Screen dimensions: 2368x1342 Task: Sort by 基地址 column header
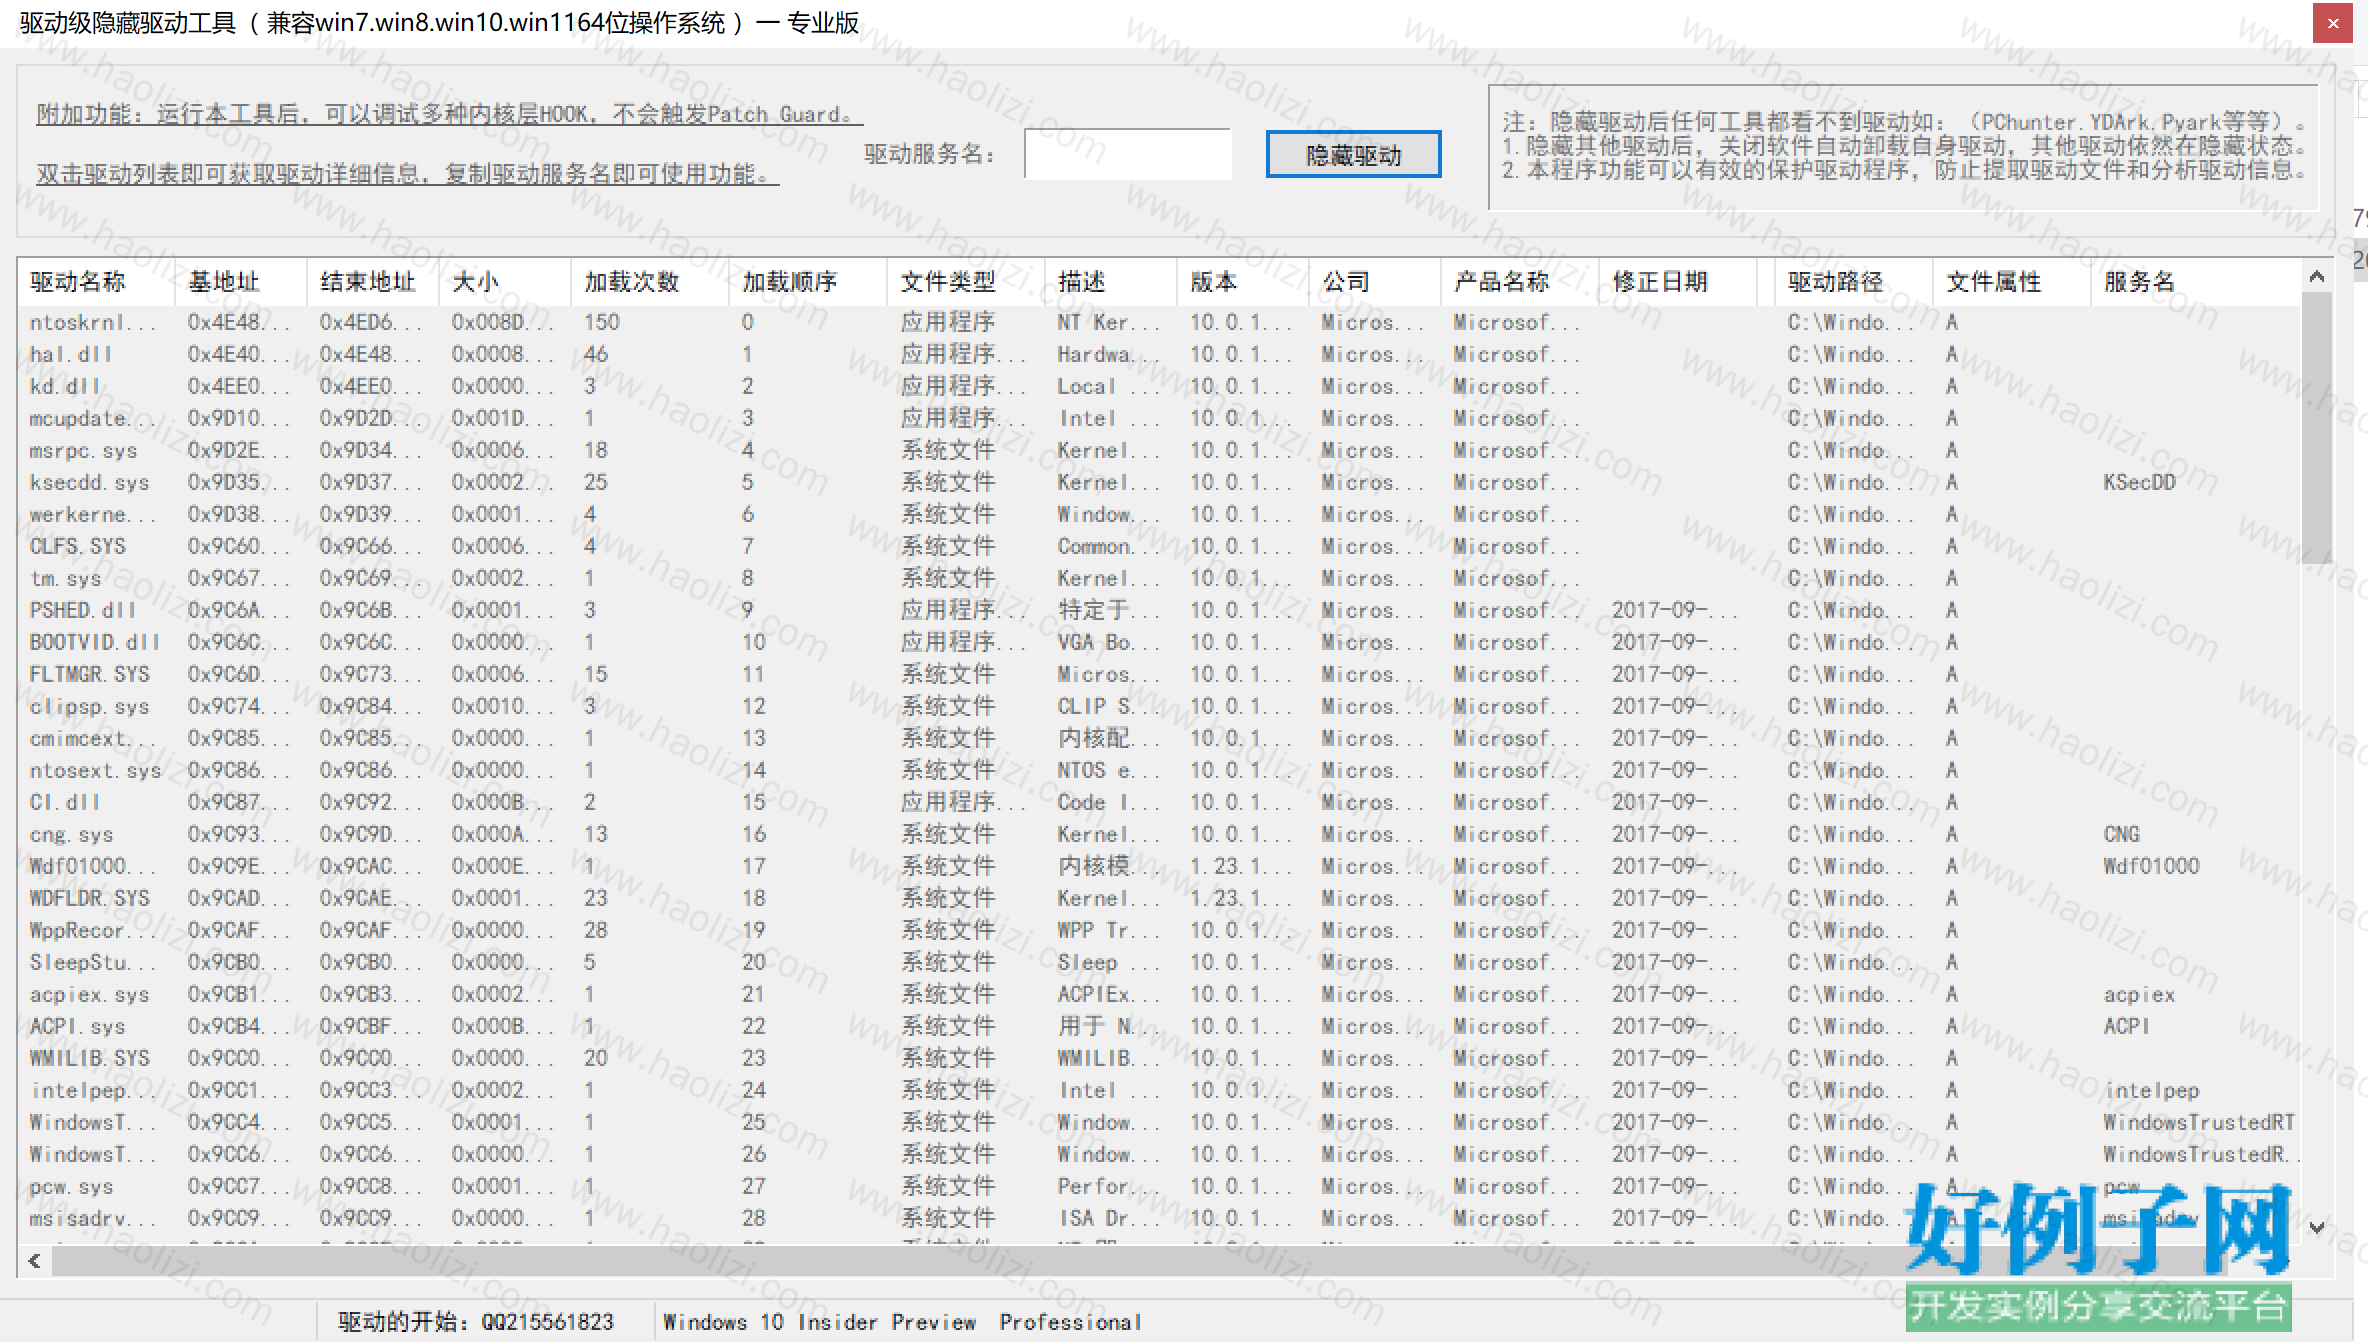point(241,282)
